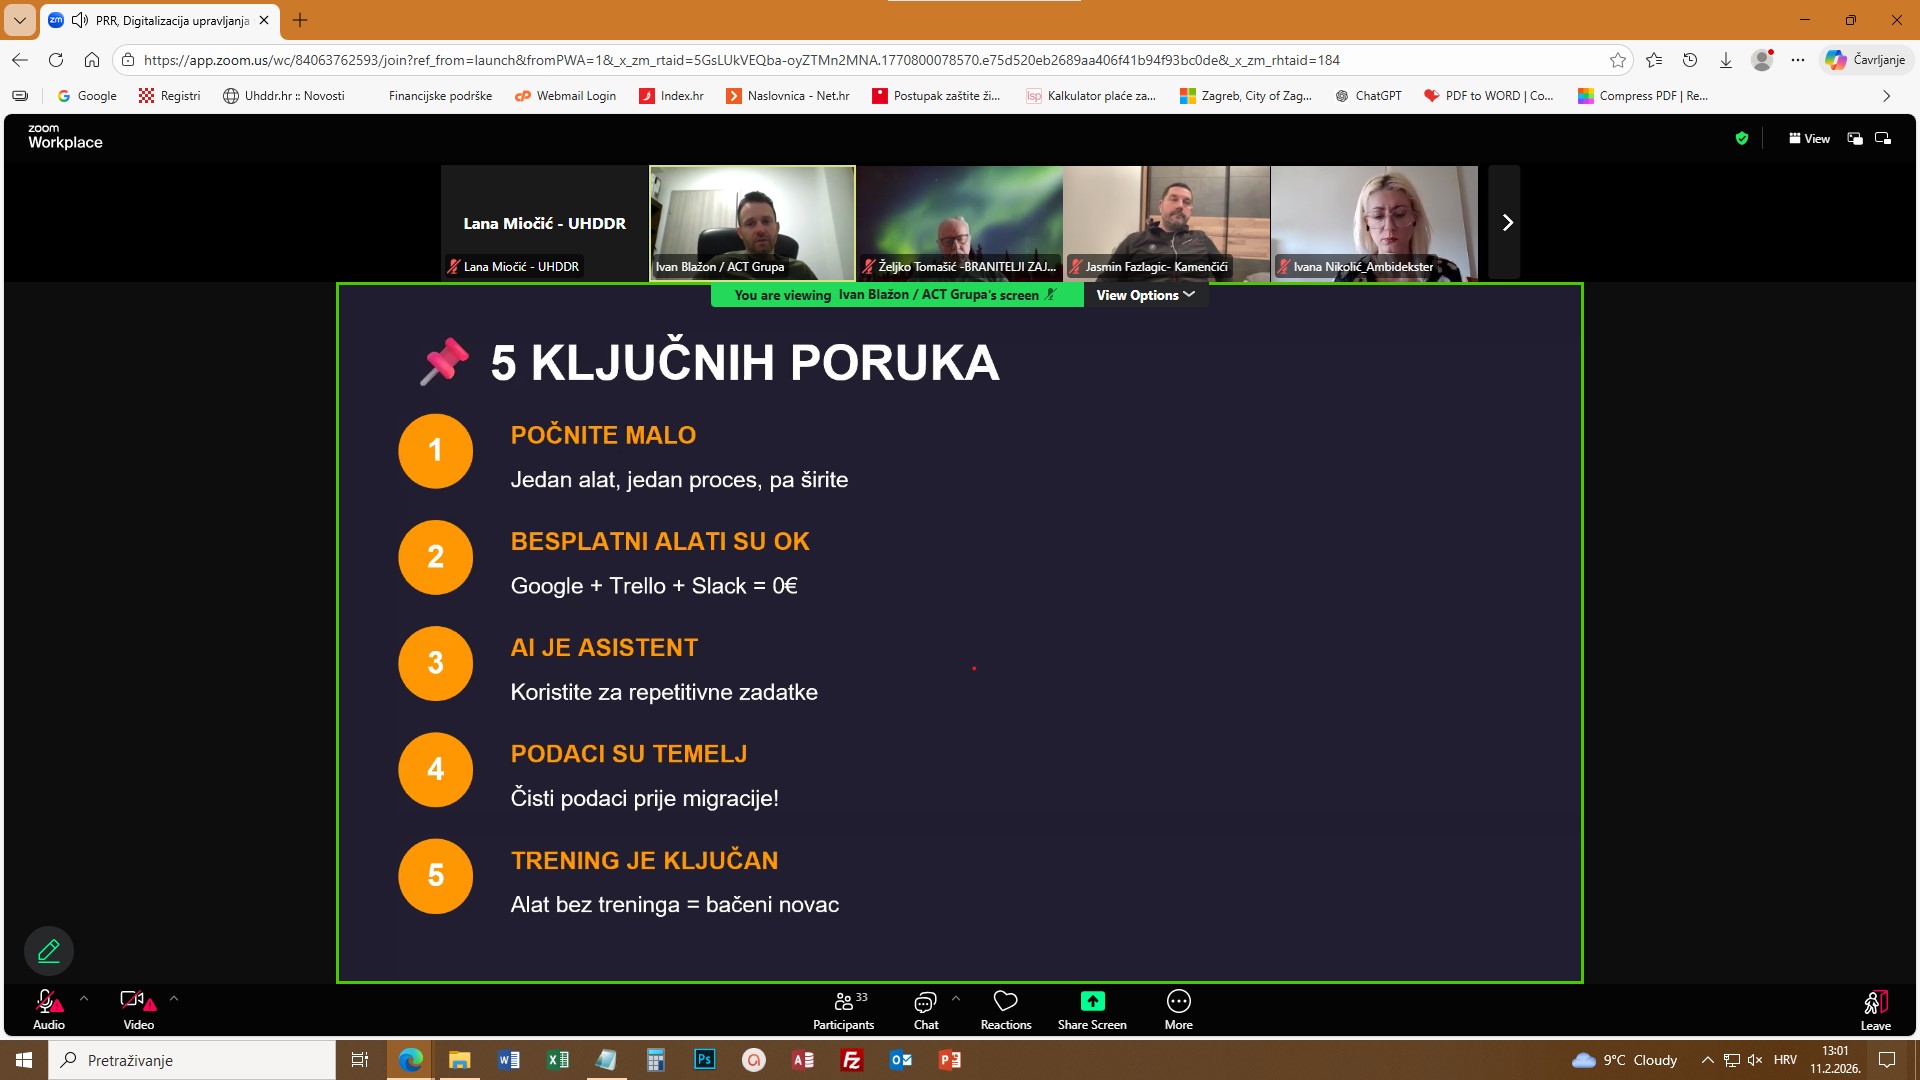The height and width of the screenshot is (1080, 1920).
Task: Click the green Share Screen button
Action: tap(1092, 1001)
